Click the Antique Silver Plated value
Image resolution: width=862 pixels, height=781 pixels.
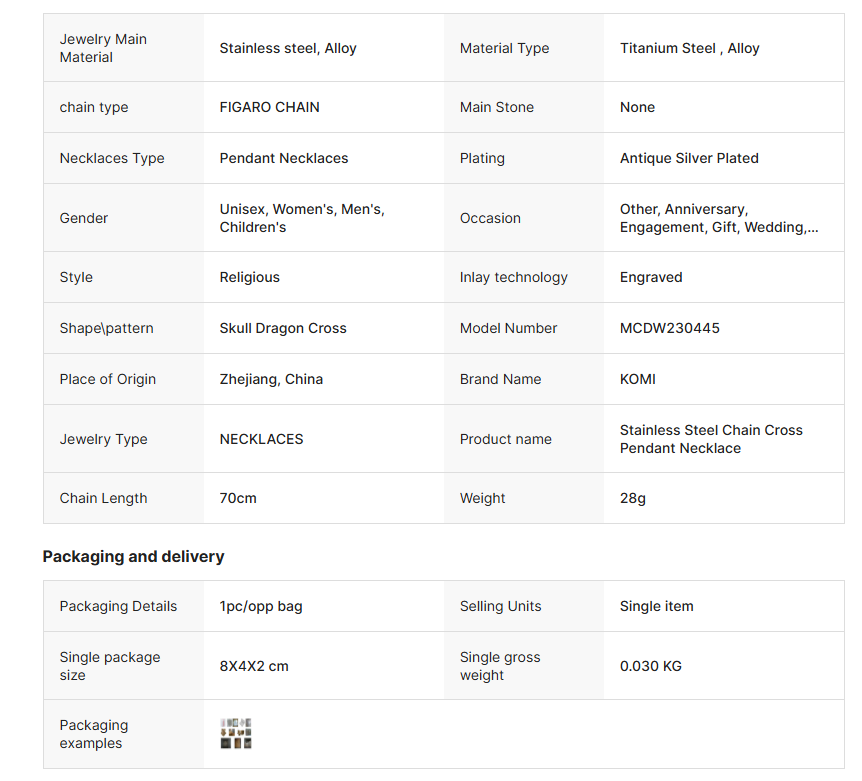tap(689, 158)
